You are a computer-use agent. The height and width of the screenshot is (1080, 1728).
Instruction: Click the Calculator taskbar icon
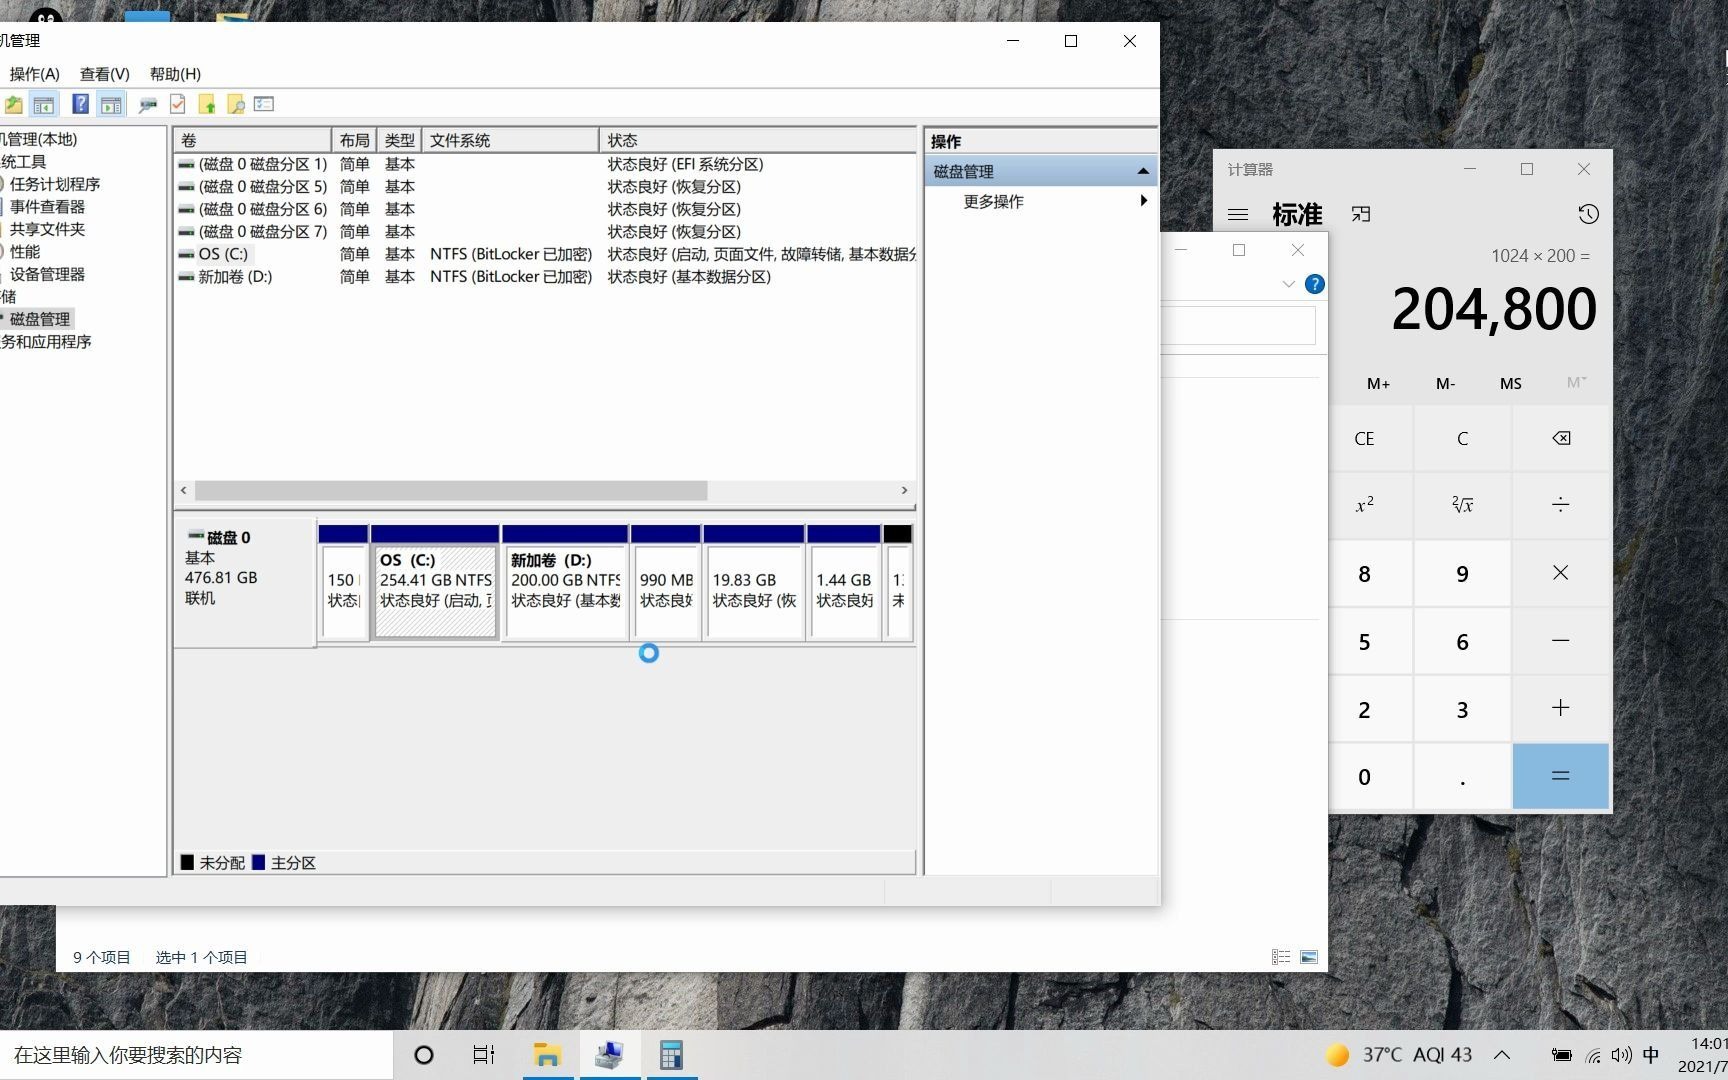coord(671,1055)
